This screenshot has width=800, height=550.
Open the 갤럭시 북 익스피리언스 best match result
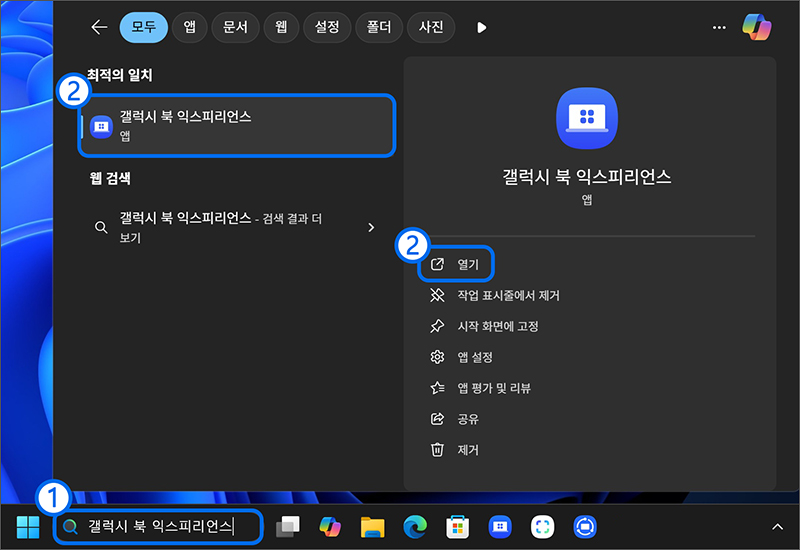tap(237, 126)
